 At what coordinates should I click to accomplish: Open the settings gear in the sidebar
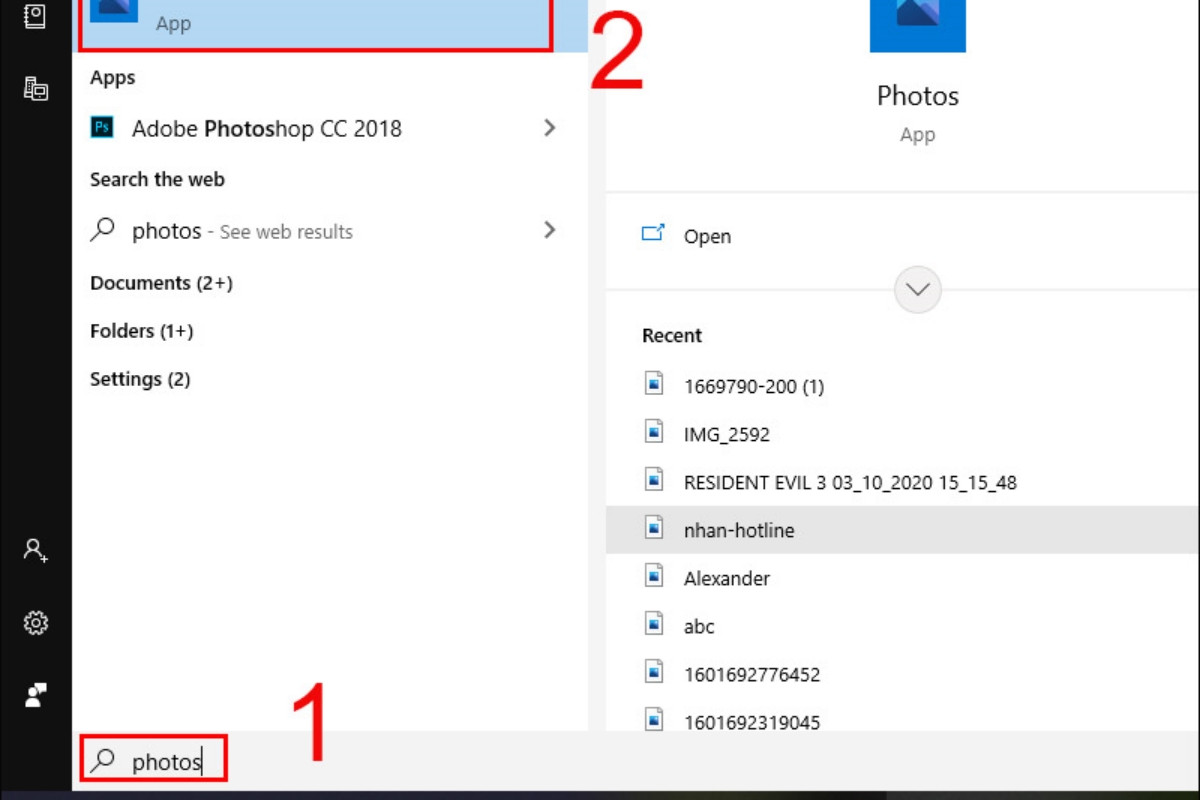pos(36,623)
